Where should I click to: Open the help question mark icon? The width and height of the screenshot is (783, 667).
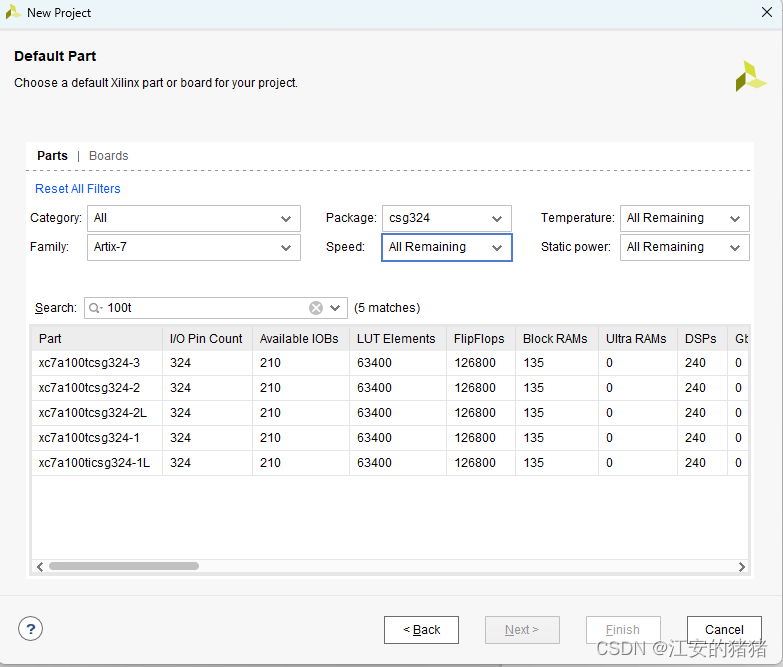pyautogui.click(x=30, y=629)
